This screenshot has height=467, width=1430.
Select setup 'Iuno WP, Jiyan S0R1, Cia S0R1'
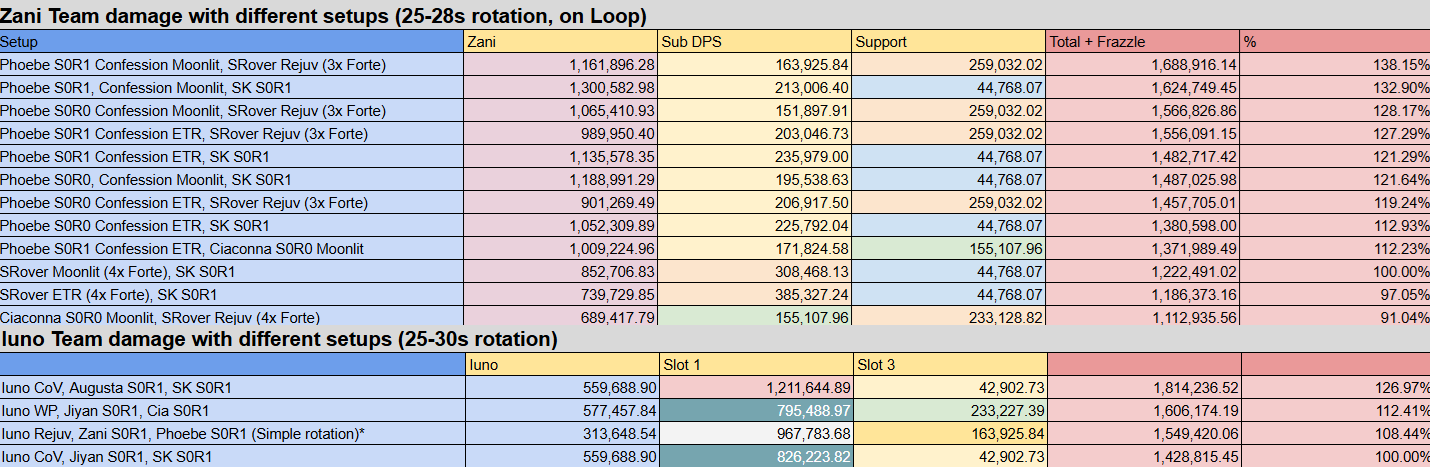pyautogui.click(x=232, y=410)
